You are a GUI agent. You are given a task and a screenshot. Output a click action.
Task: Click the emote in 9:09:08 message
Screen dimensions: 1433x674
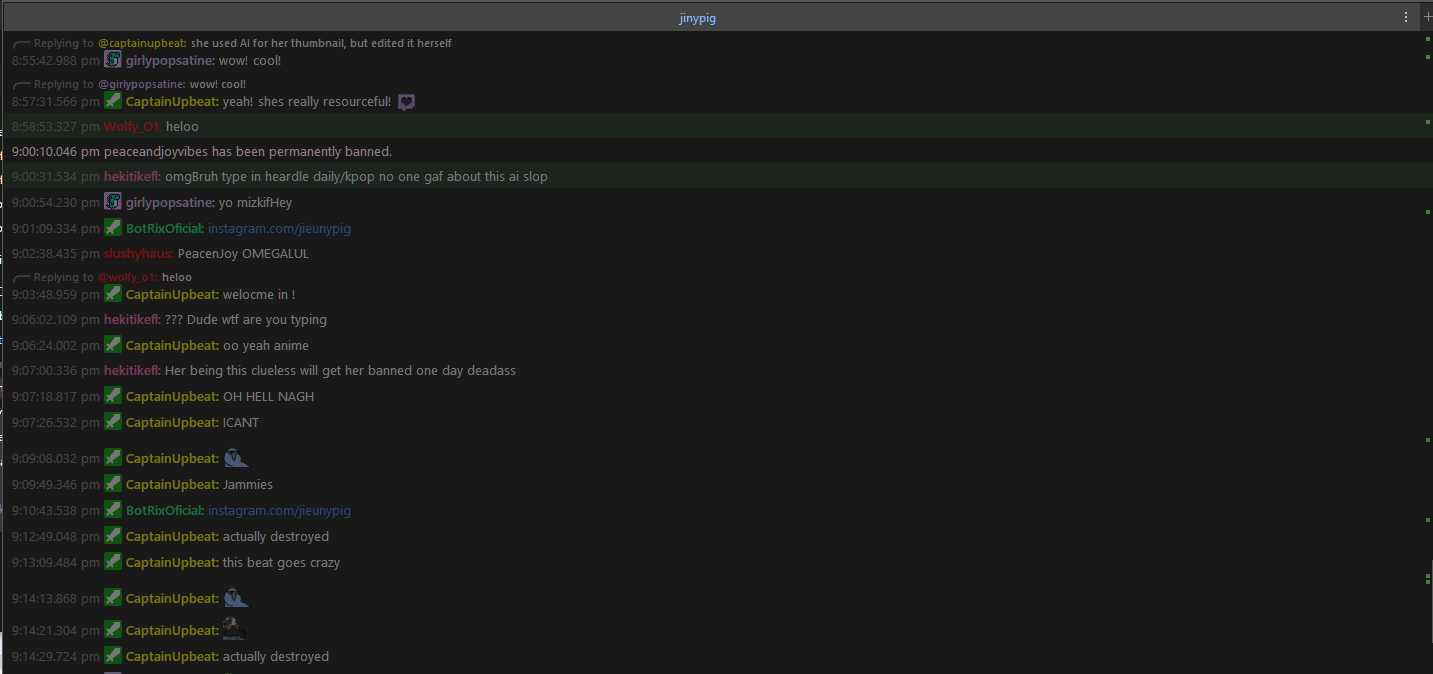click(236, 457)
